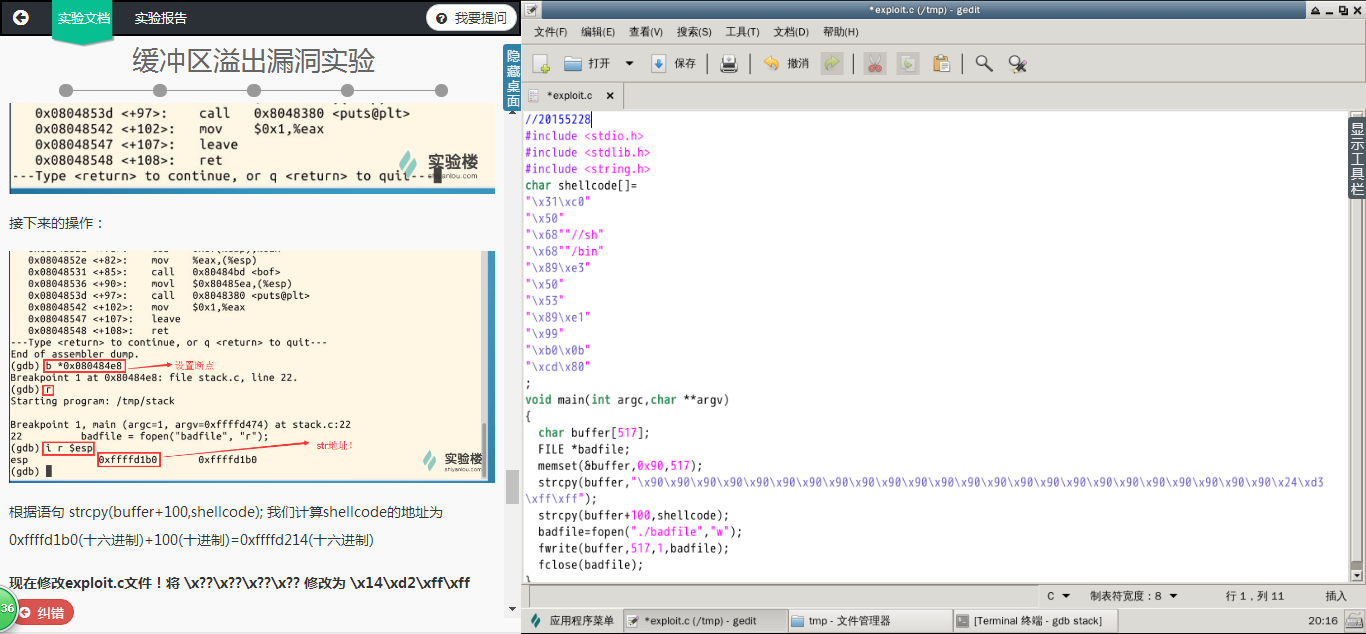Cut selection with scissors icon
The height and width of the screenshot is (634, 1366).
[875, 64]
